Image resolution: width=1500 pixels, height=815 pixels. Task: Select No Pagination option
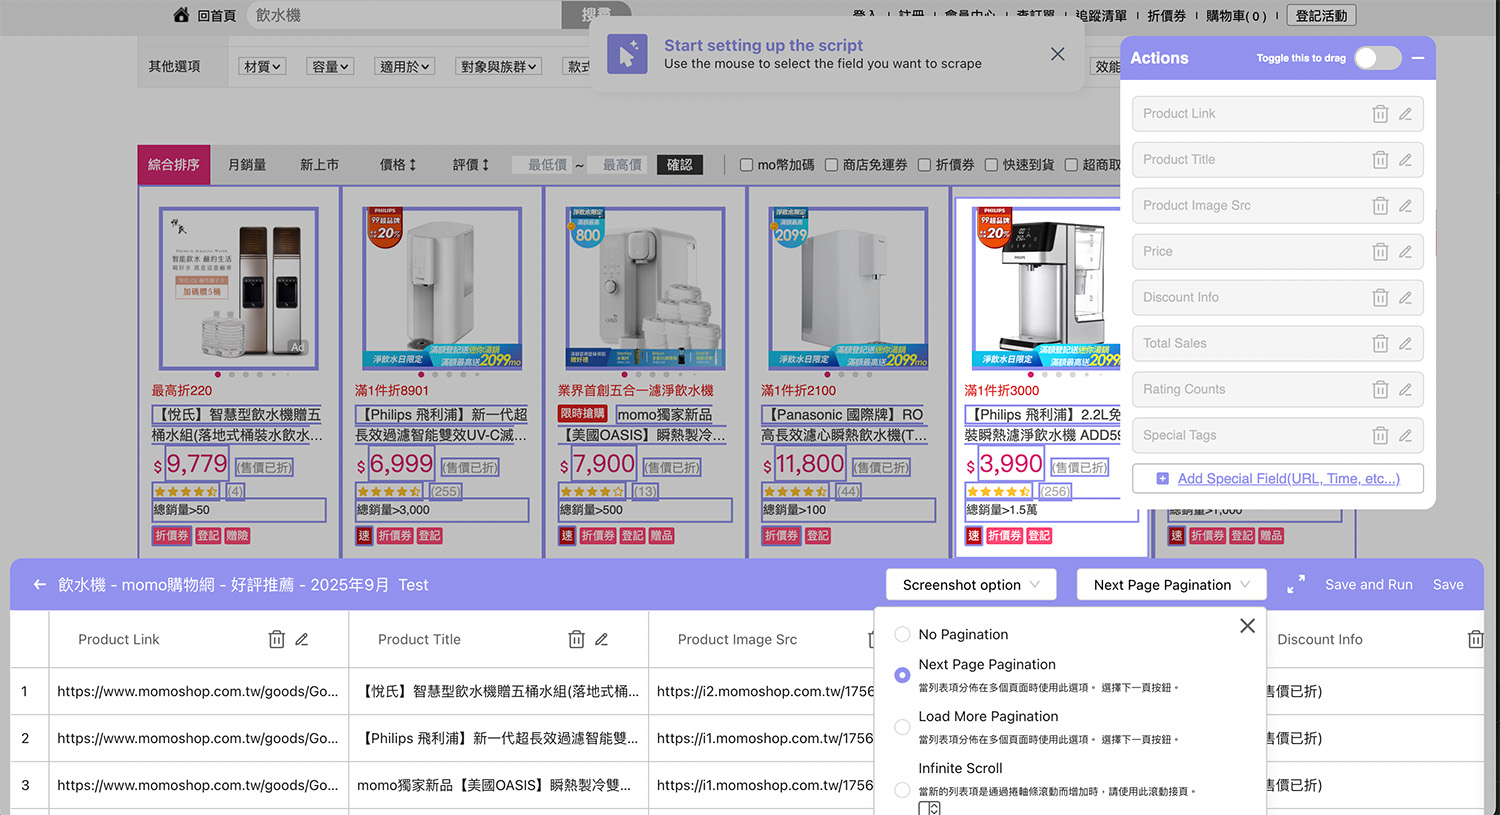coord(902,634)
